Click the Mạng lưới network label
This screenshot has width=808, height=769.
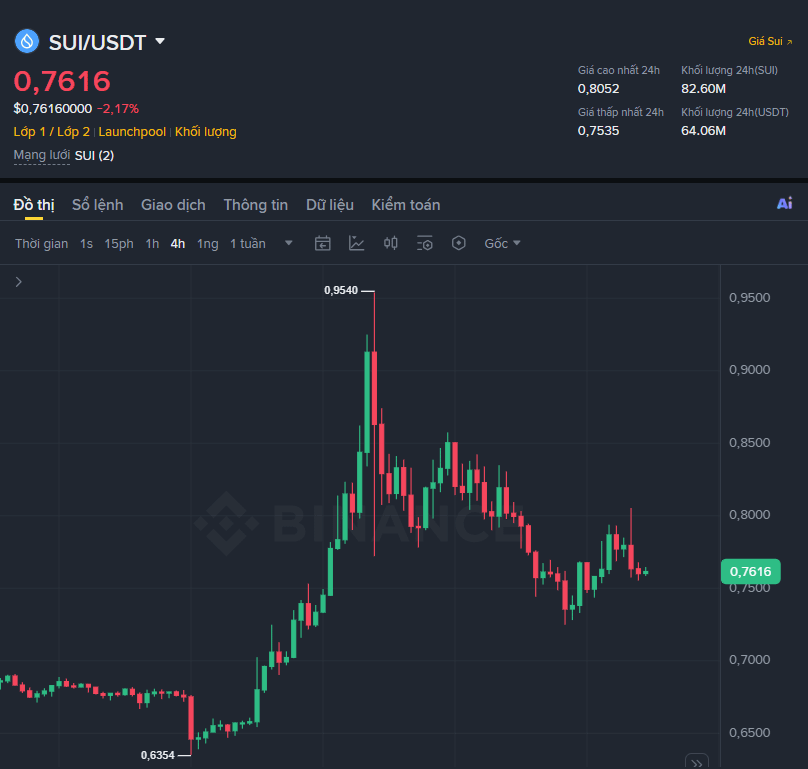tap(42, 155)
